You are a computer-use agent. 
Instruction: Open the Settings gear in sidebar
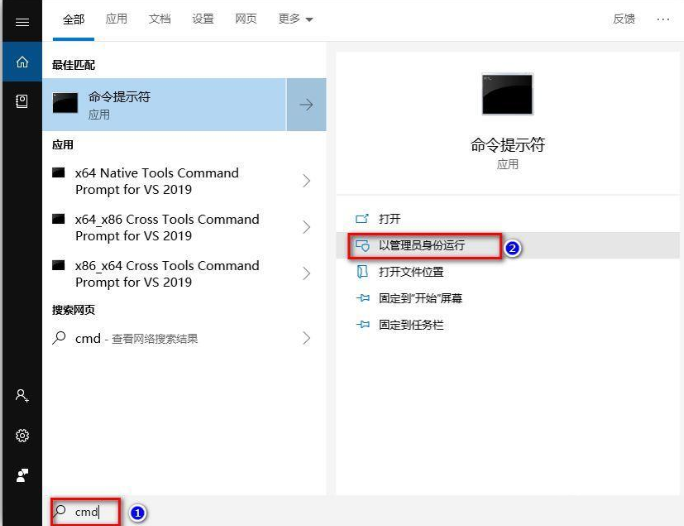tap(22, 435)
